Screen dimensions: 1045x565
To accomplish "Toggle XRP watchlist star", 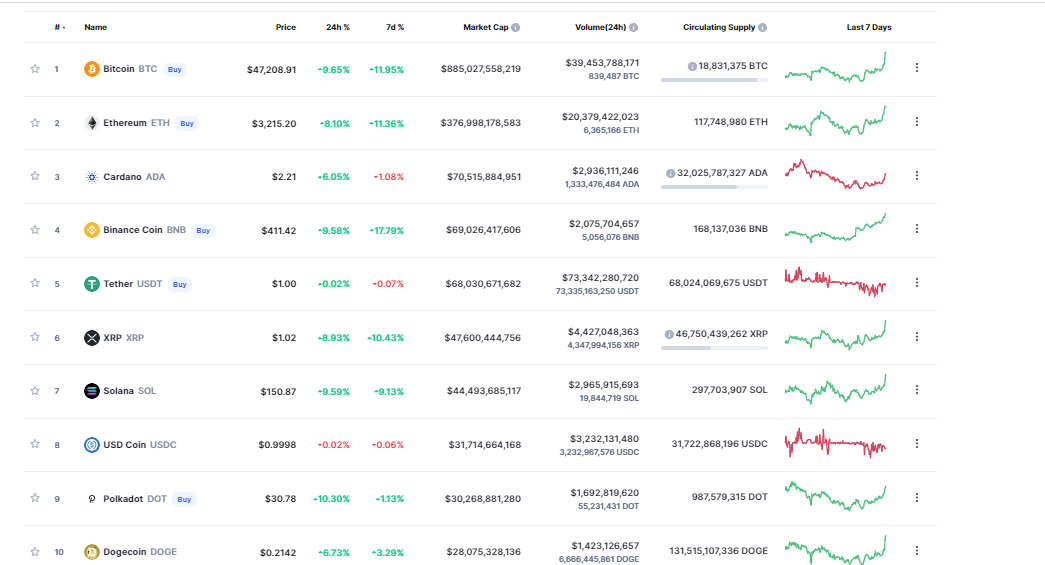I will [35, 337].
